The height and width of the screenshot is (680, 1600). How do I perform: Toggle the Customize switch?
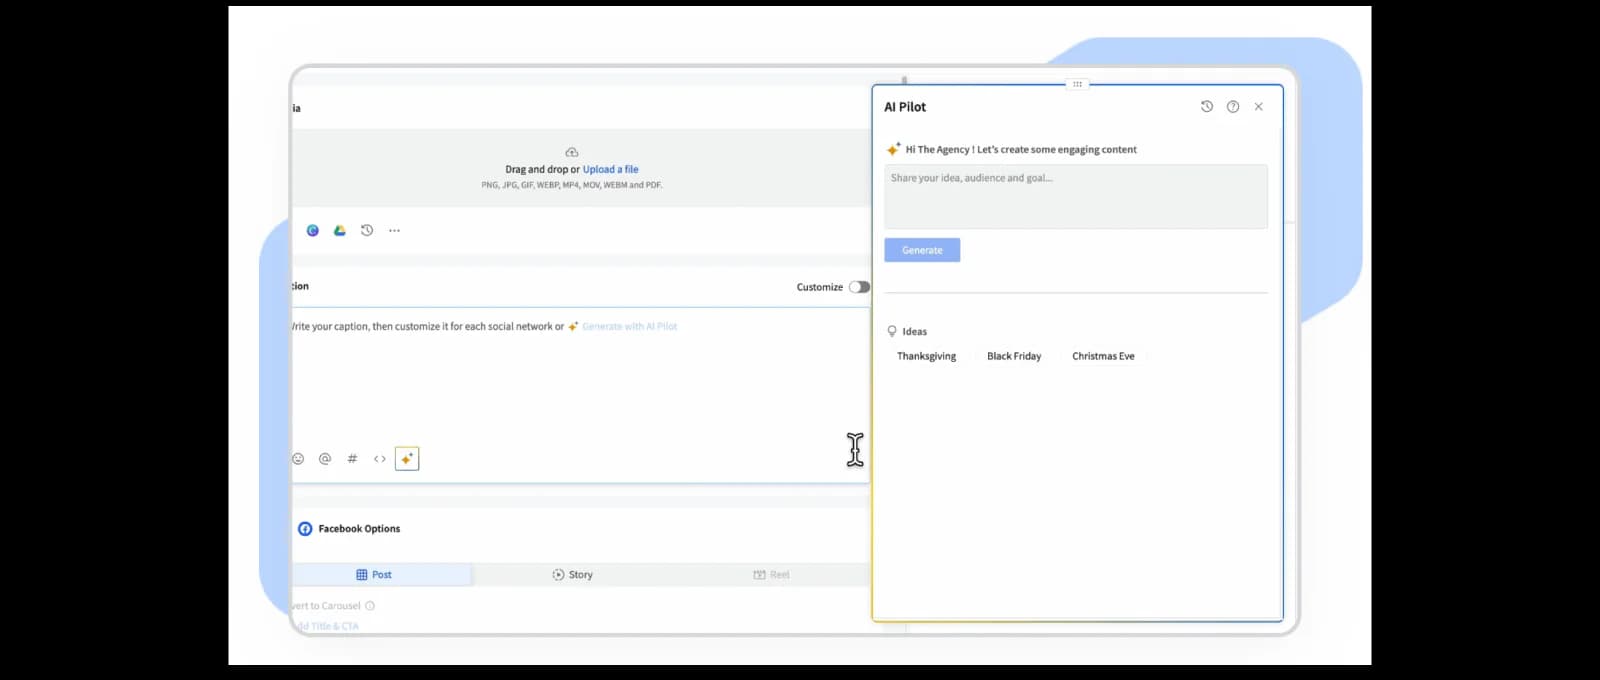click(859, 287)
